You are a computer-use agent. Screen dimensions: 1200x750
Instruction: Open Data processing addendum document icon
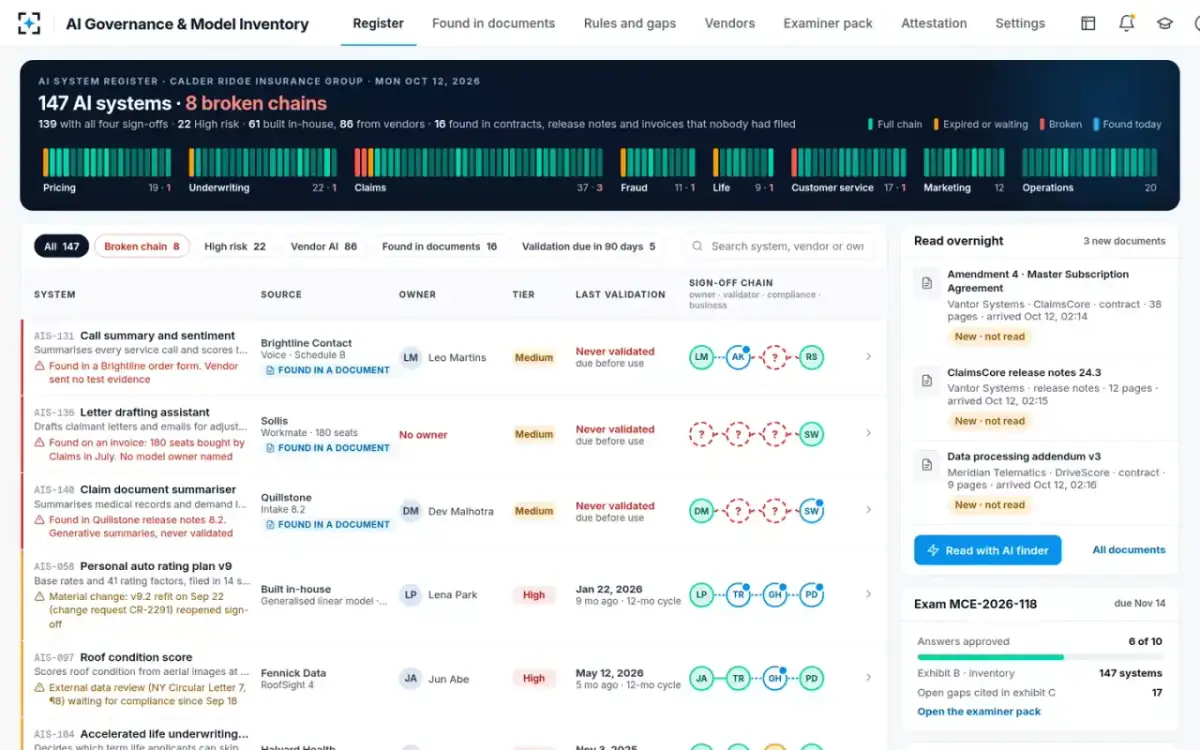(927, 466)
